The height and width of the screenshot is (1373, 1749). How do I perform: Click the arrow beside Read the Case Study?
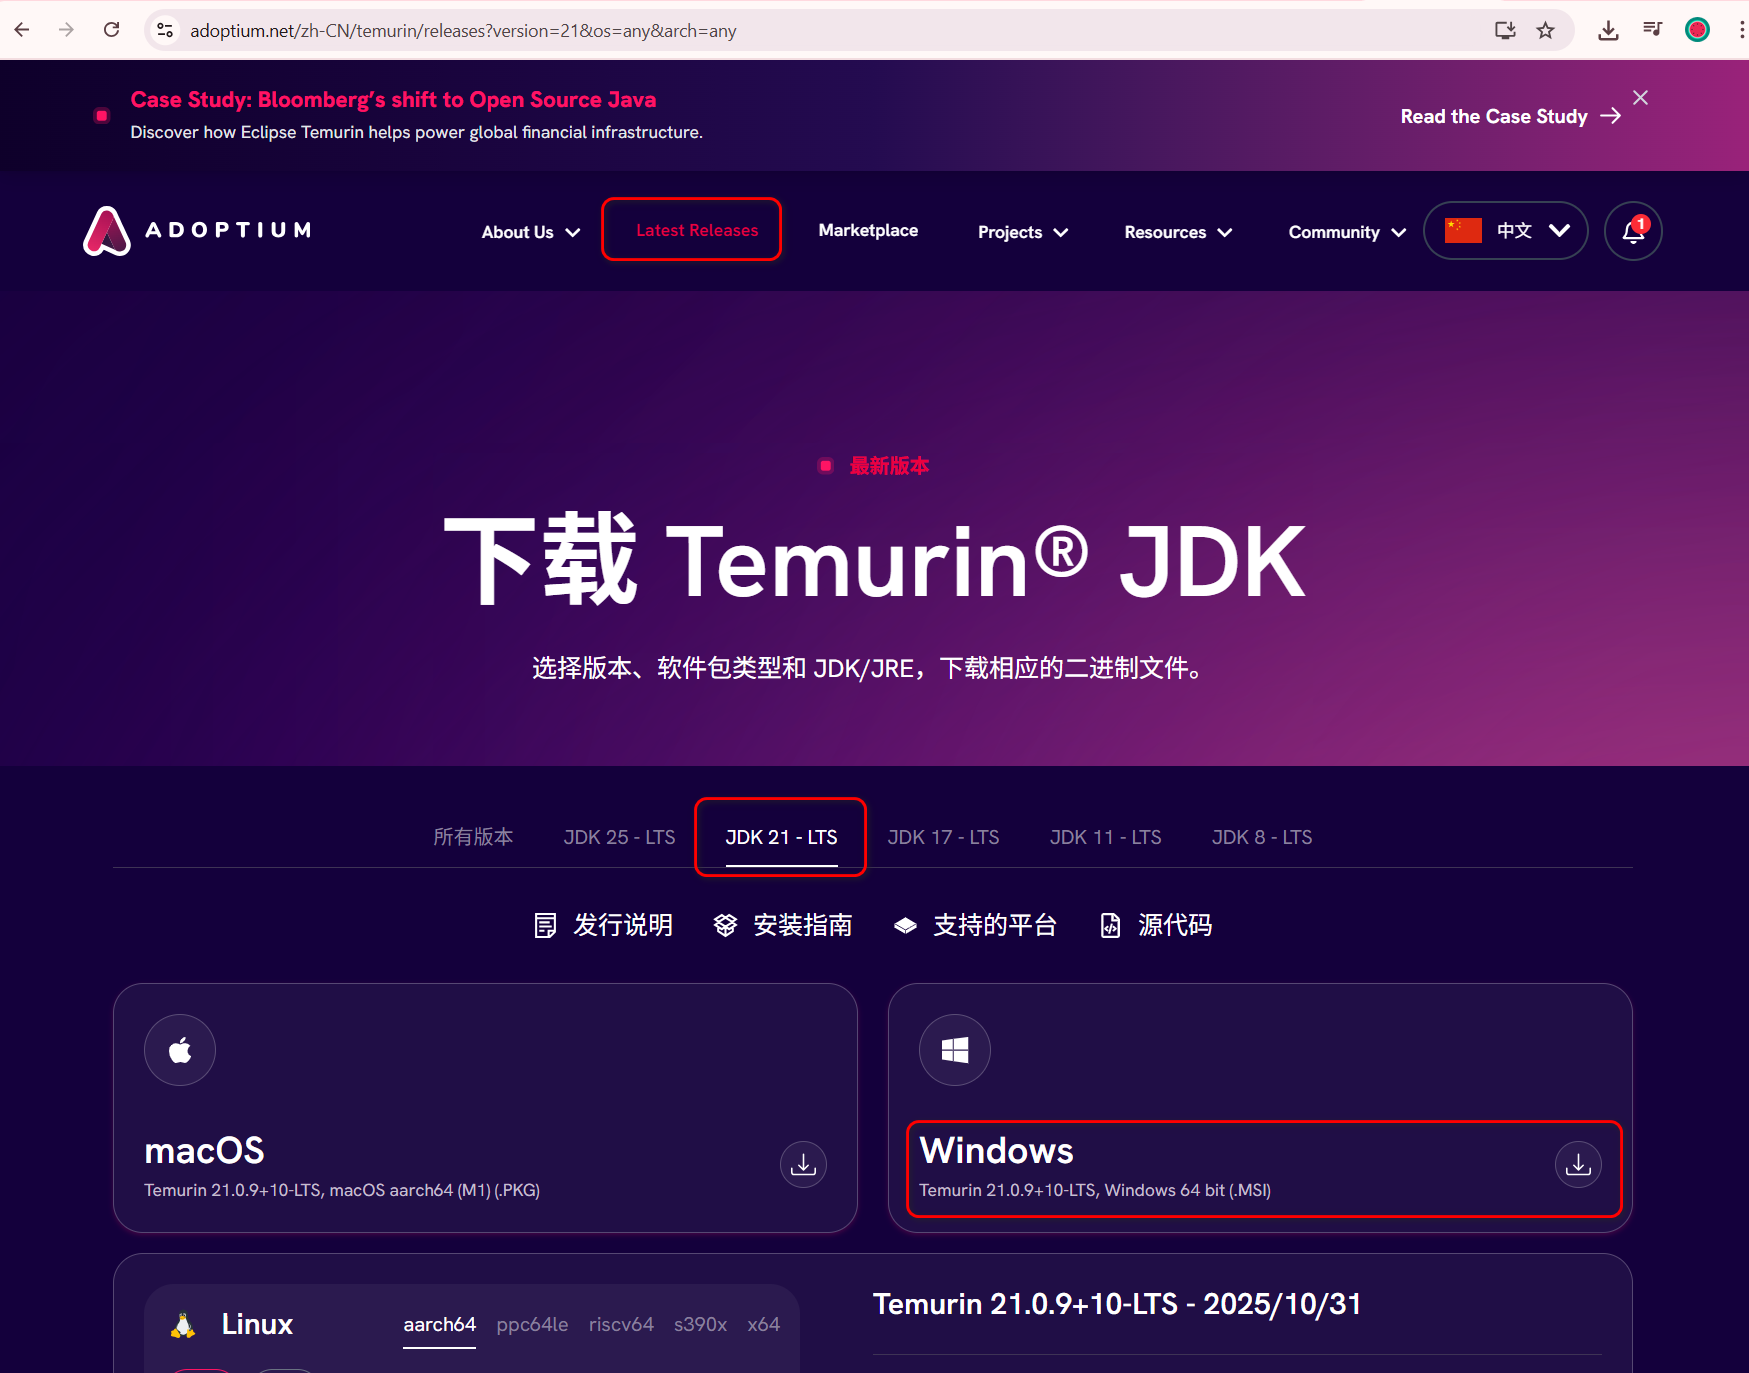(1610, 116)
